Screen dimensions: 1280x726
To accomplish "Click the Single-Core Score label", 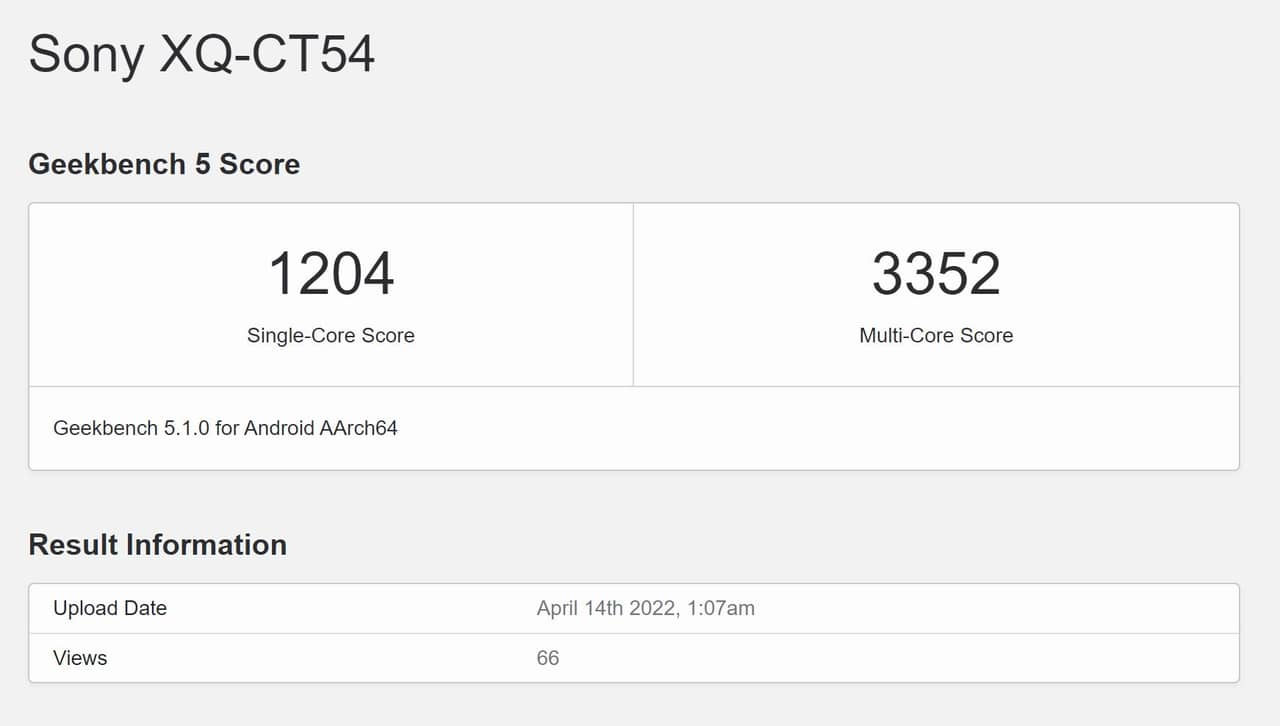I will coord(331,336).
